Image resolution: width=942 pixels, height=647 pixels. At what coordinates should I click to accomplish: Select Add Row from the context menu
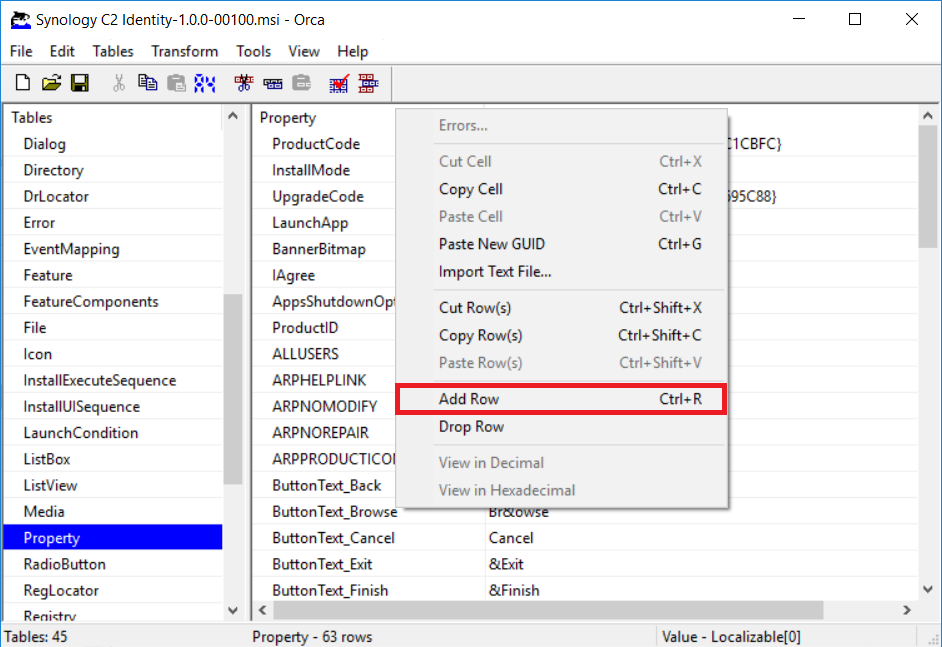point(468,398)
